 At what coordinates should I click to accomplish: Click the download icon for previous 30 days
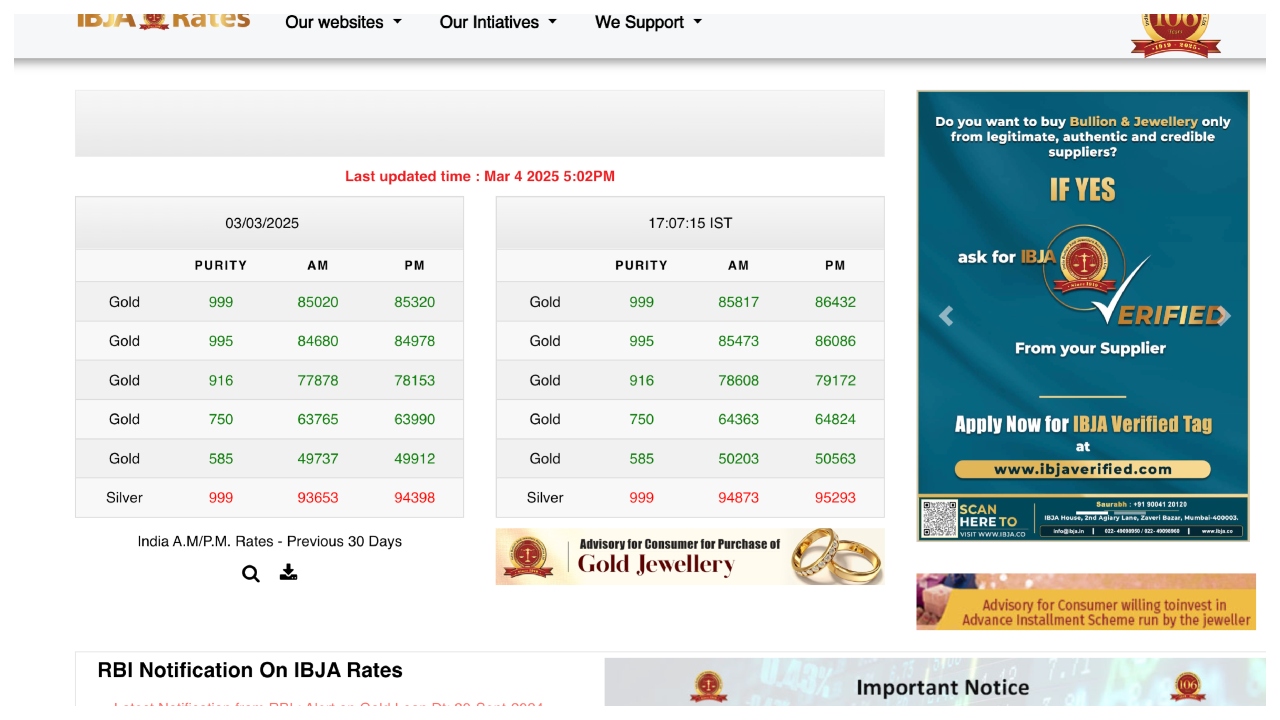[x=288, y=572]
